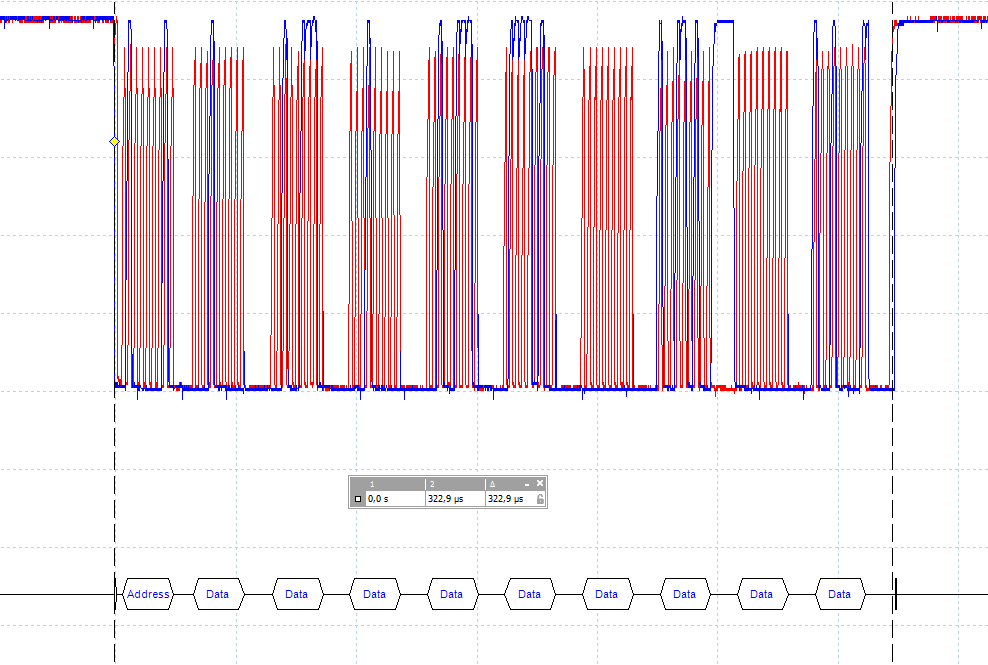Image resolution: width=988 pixels, height=665 pixels.
Task: Select the Data packet before the last one
Action: coord(761,594)
